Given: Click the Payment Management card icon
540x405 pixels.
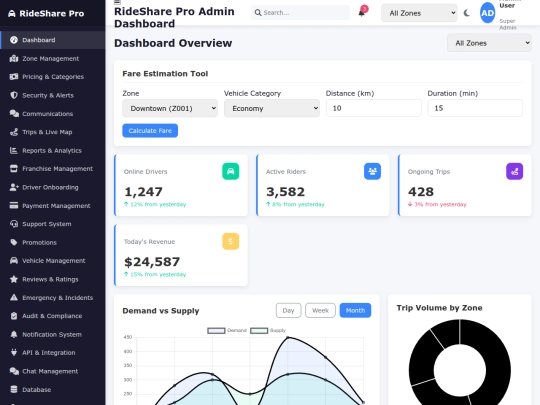Looking at the screenshot, I should tap(14, 206).
